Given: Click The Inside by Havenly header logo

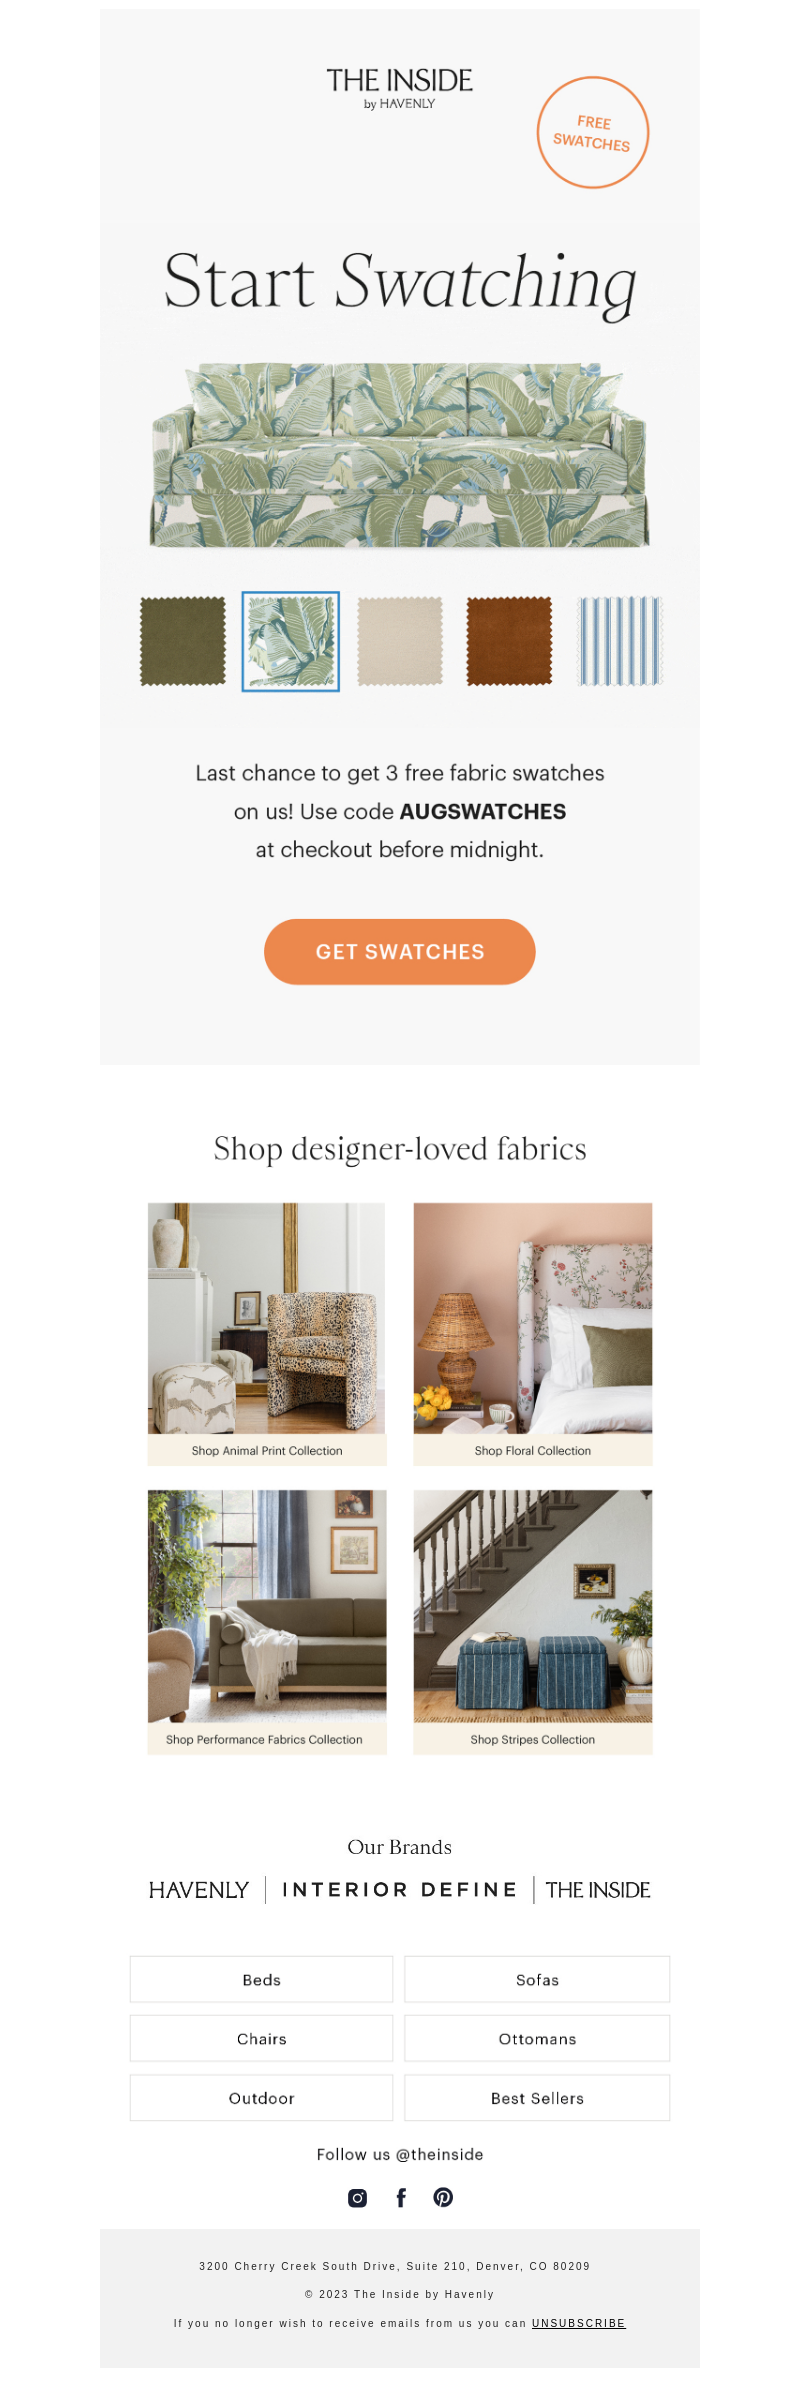Looking at the screenshot, I should coord(400,88).
